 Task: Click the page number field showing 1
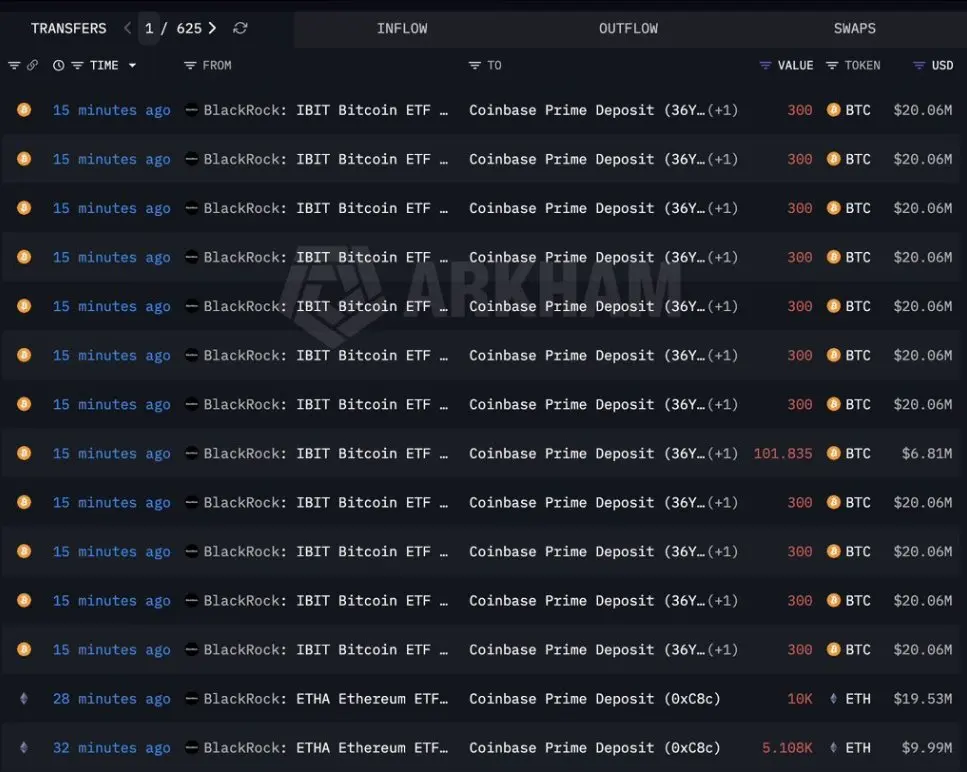(149, 28)
